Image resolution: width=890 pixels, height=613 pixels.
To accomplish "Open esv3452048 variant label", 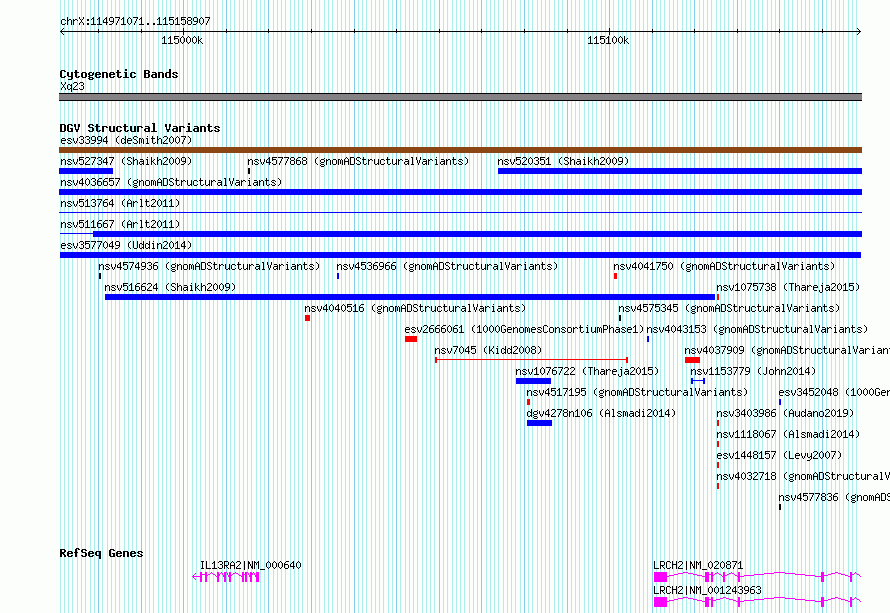I will click(x=834, y=392).
